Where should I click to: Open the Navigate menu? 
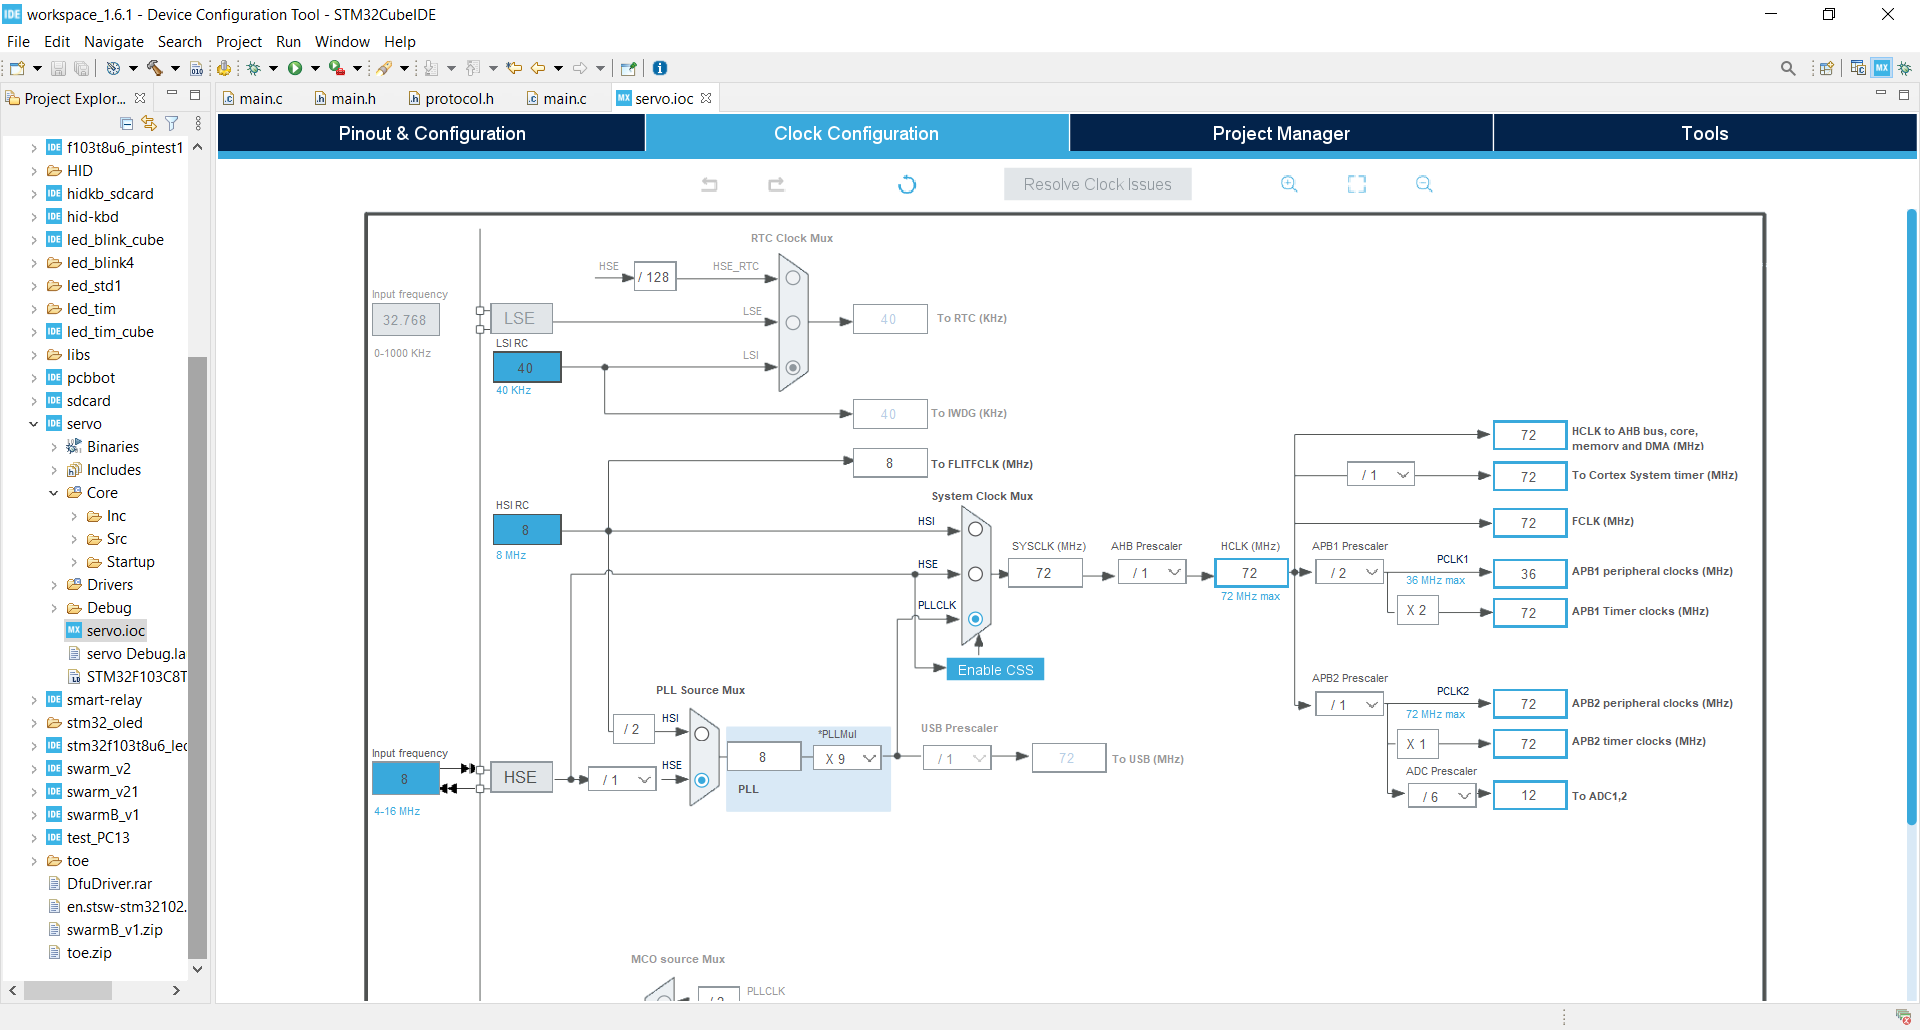pos(114,42)
